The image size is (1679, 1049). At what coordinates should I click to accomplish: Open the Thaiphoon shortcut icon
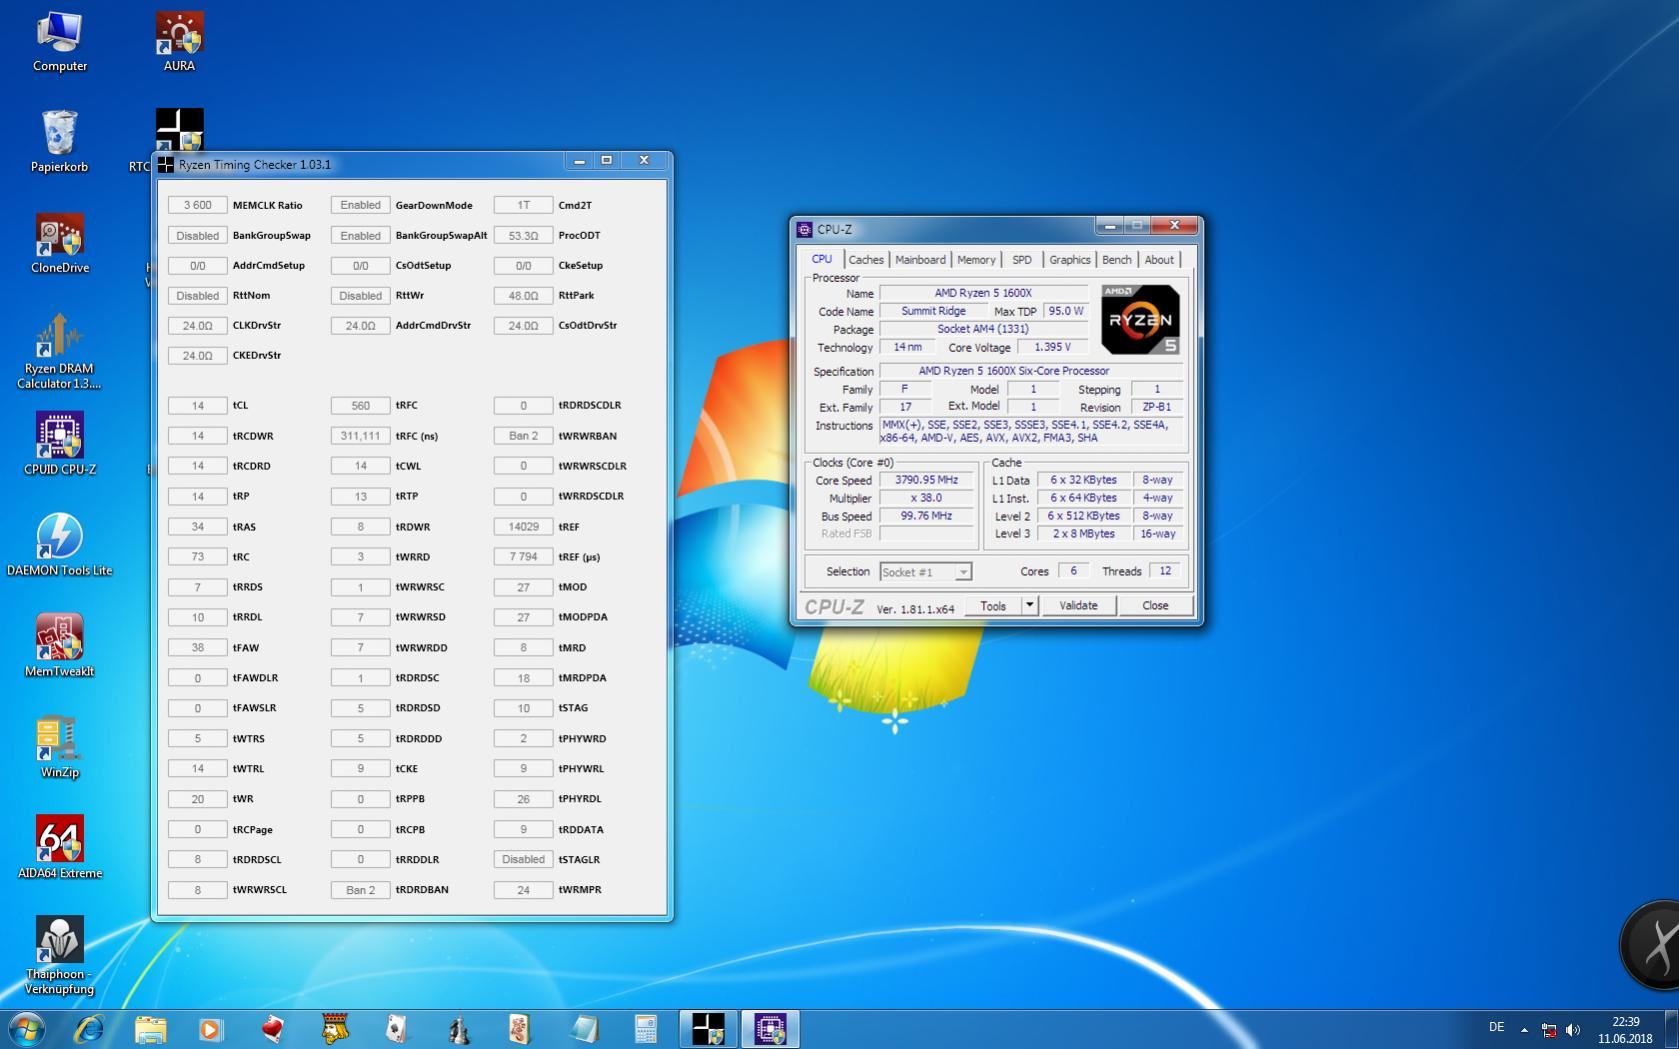pyautogui.click(x=59, y=940)
